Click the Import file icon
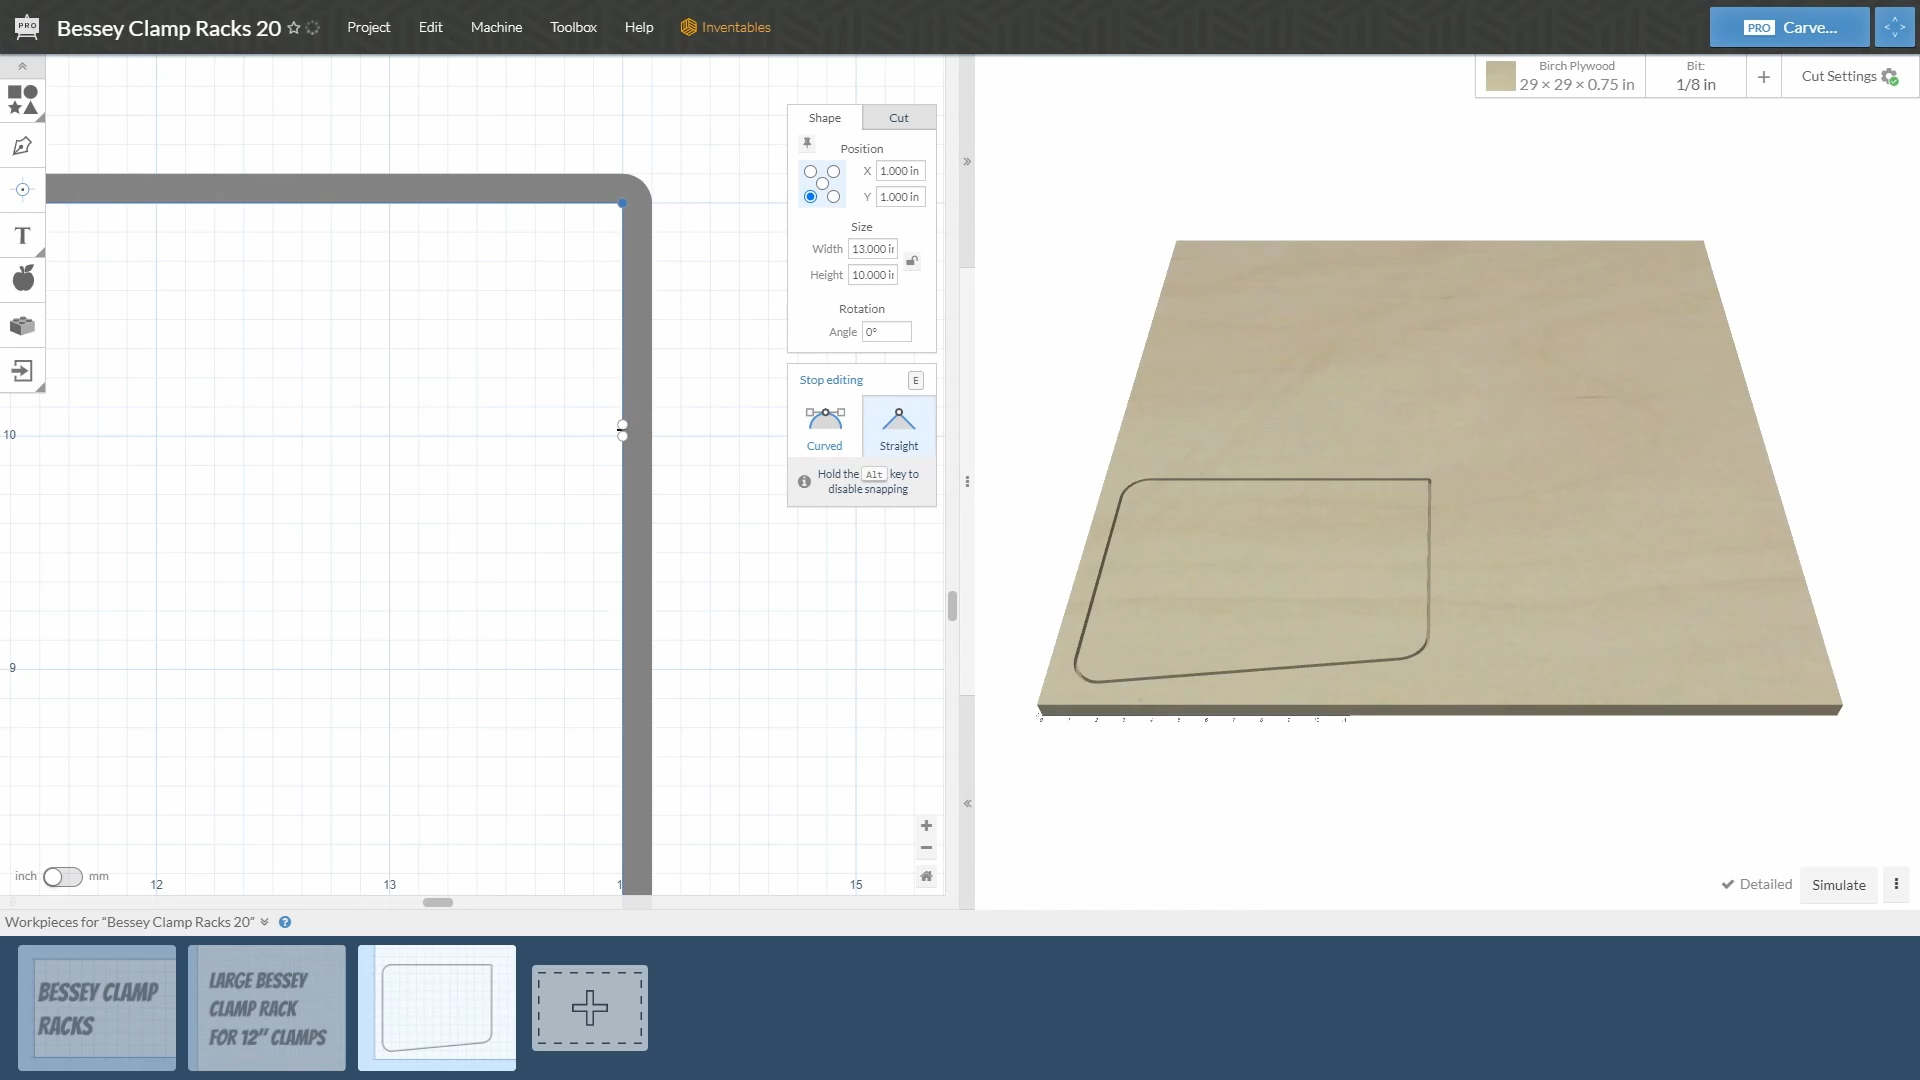Image resolution: width=1920 pixels, height=1080 pixels. pos(22,371)
